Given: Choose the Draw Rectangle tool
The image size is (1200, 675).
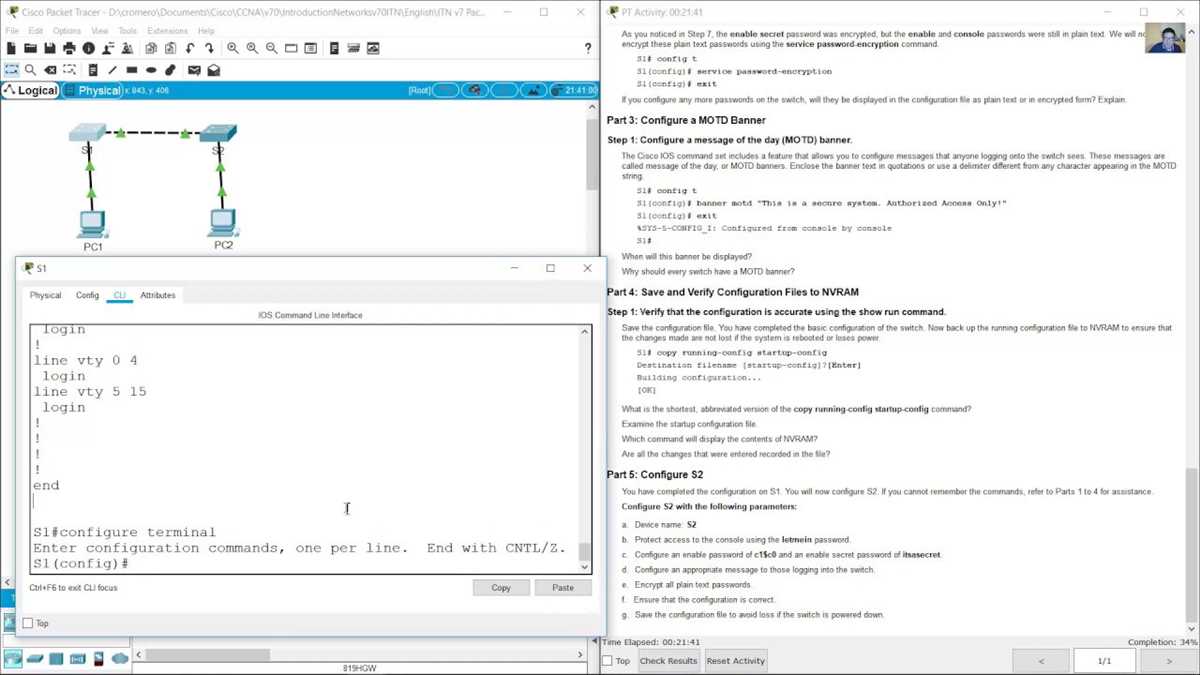Looking at the screenshot, I should click(132, 70).
